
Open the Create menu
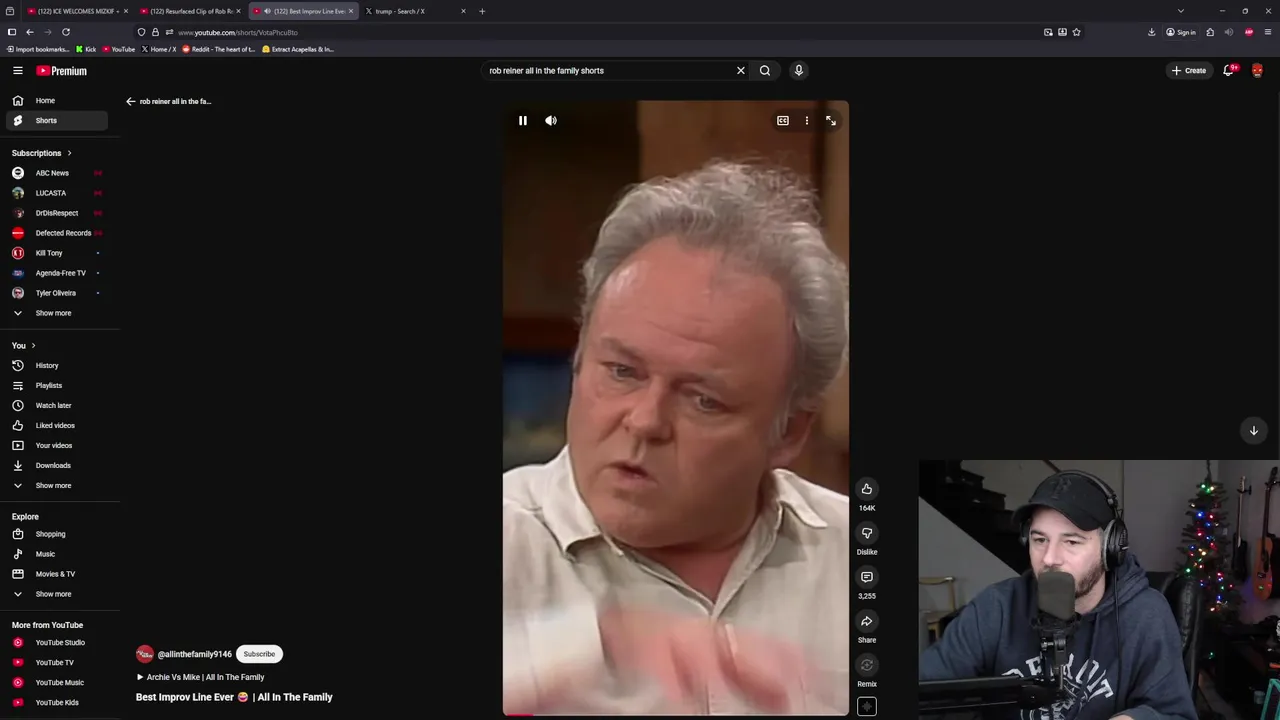(1189, 70)
